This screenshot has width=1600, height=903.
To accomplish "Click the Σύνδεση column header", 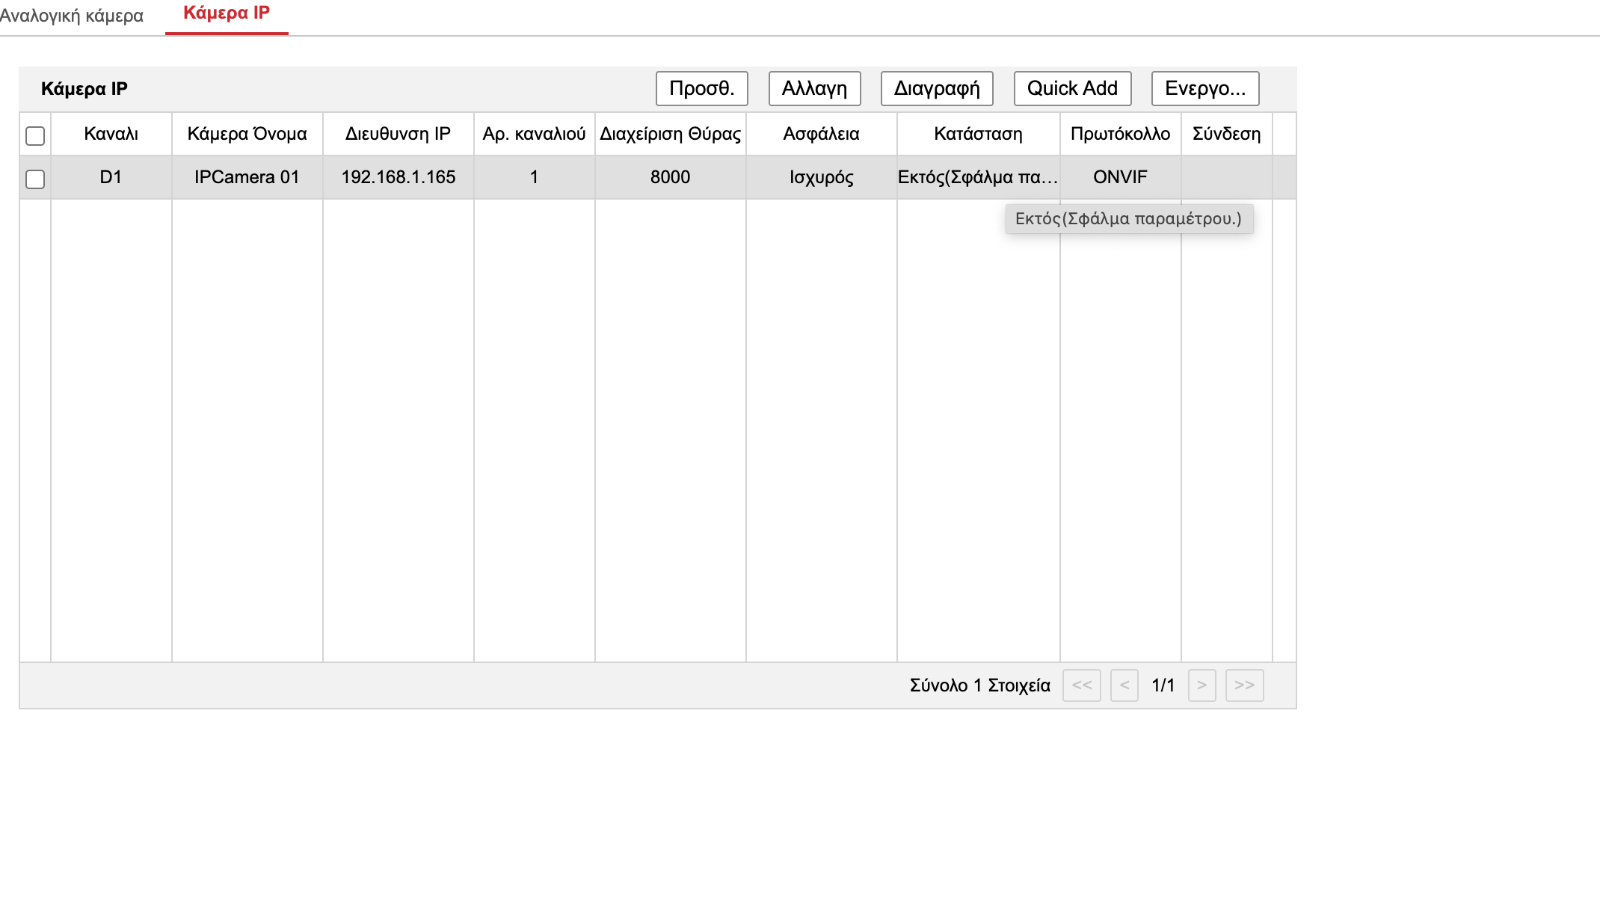I will [x=1226, y=134].
